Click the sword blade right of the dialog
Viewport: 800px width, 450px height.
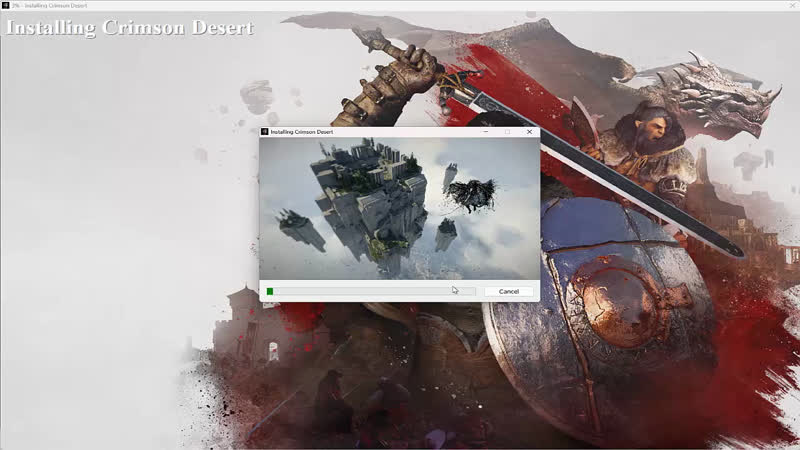(x=640, y=190)
